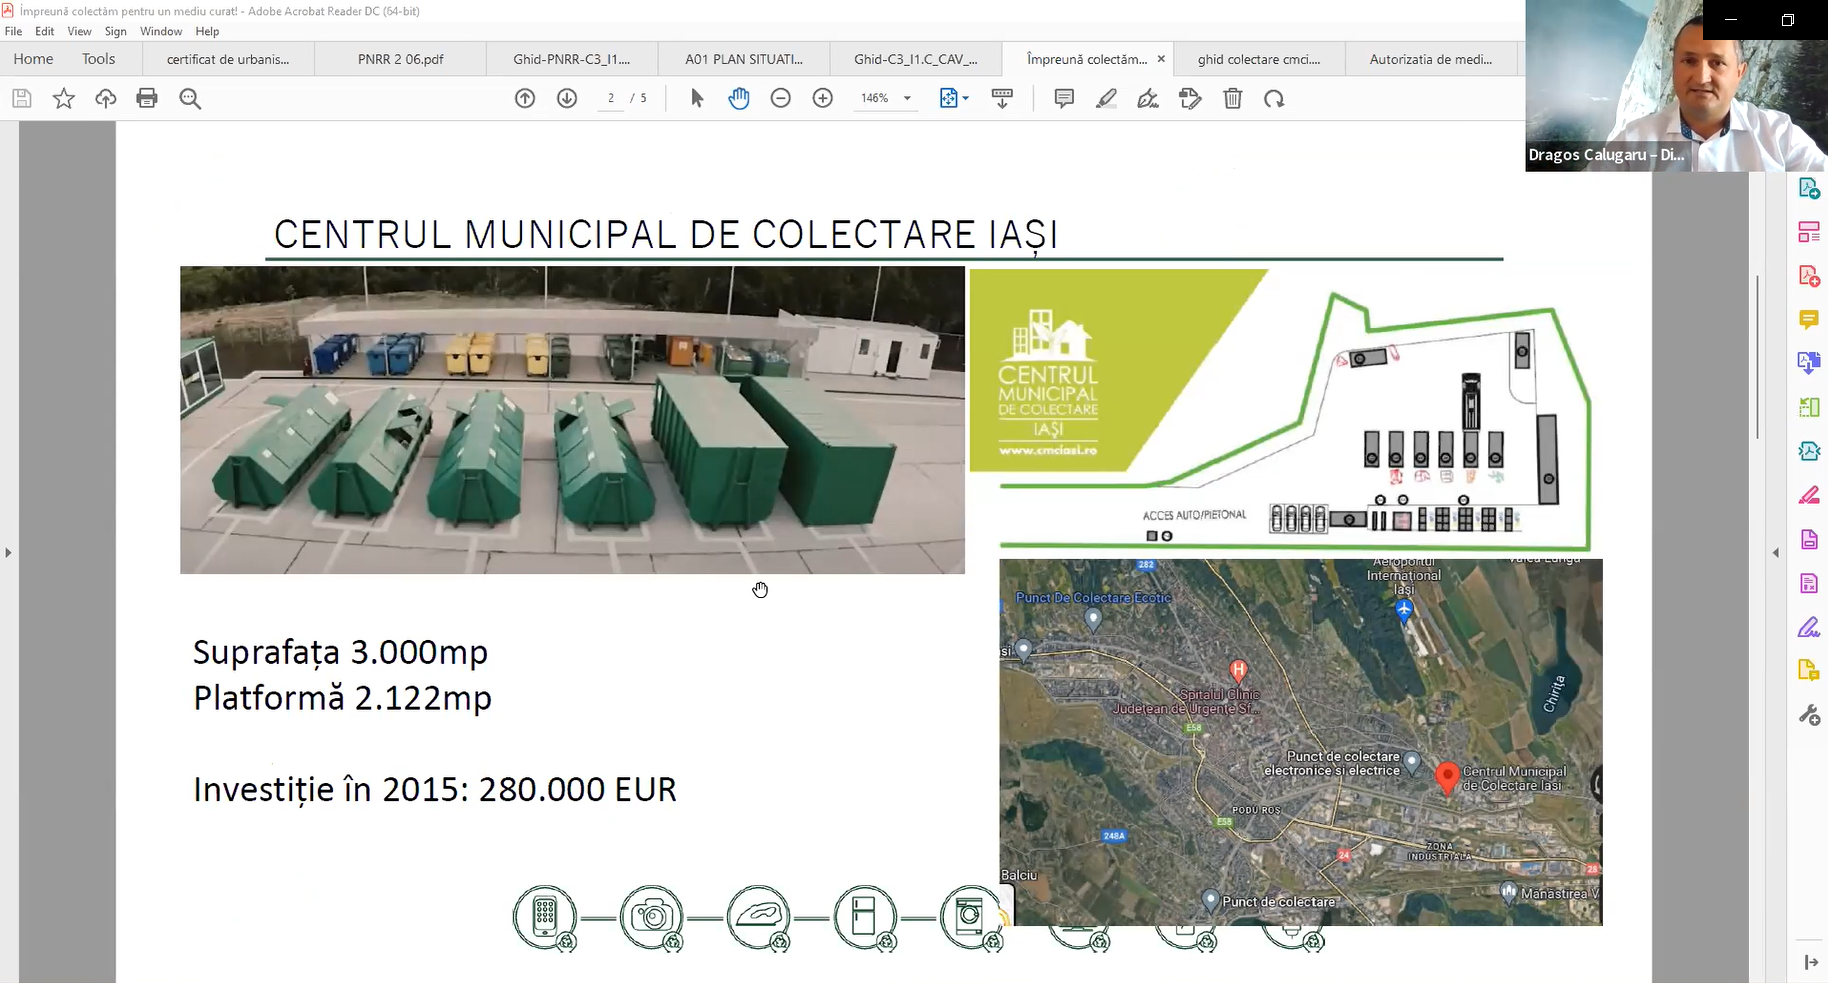Open fit page options icon
The height and width of the screenshot is (983, 1828).
[x=954, y=98]
